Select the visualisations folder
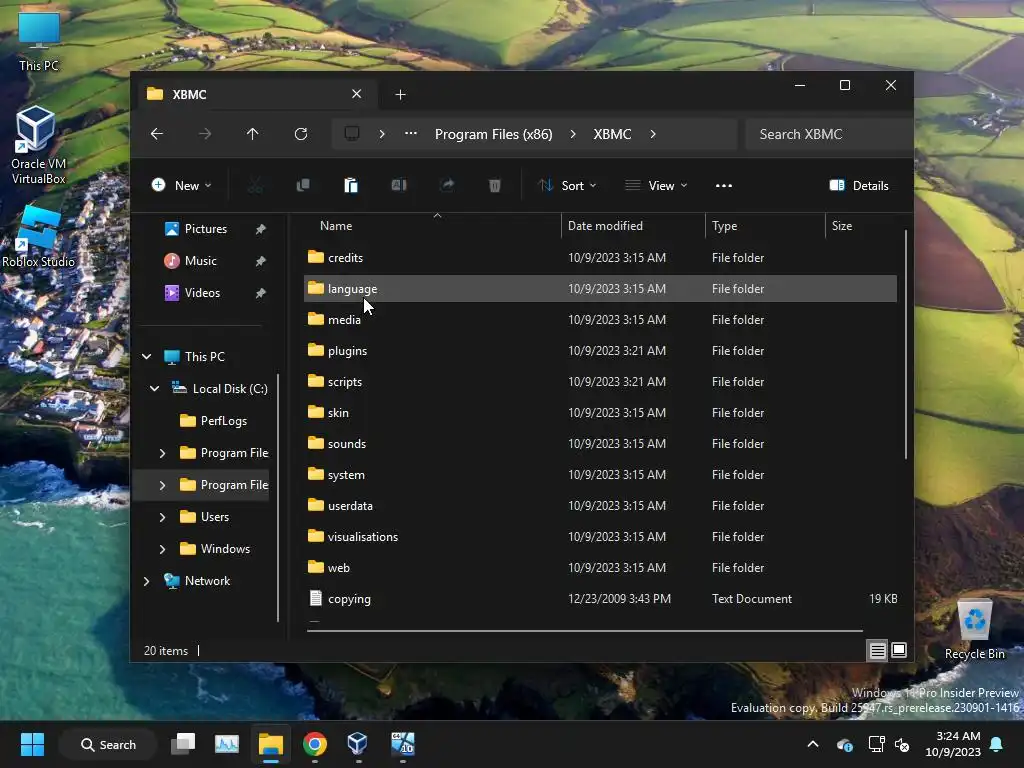The image size is (1024, 768). point(600,537)
